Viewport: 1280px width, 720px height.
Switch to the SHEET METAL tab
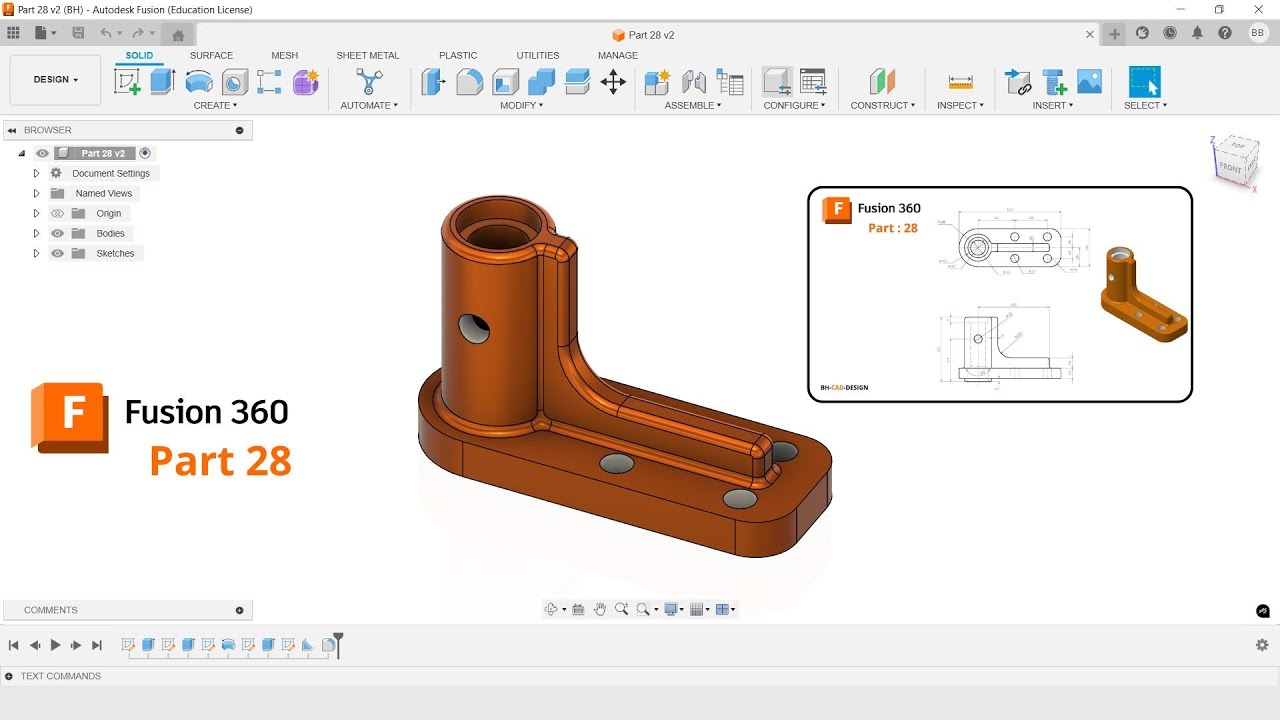367,55
